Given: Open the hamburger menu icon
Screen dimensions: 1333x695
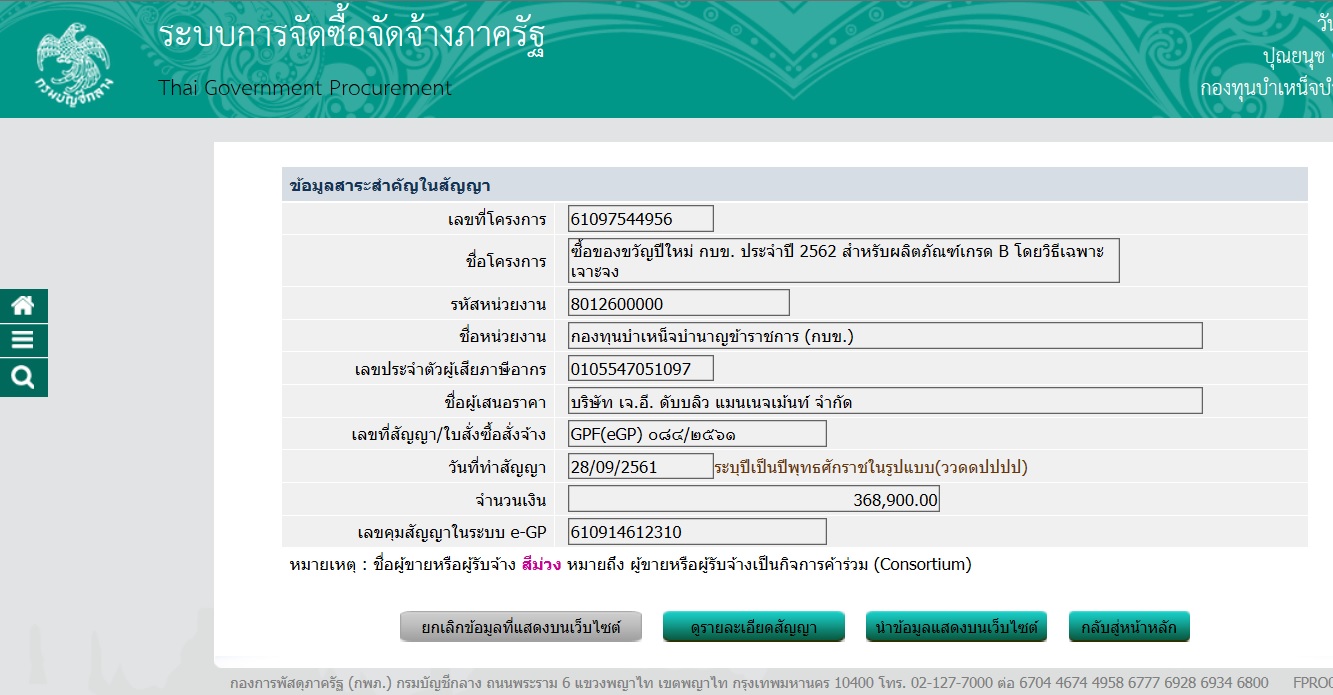Looking at the screenshot, I should 23,341.
